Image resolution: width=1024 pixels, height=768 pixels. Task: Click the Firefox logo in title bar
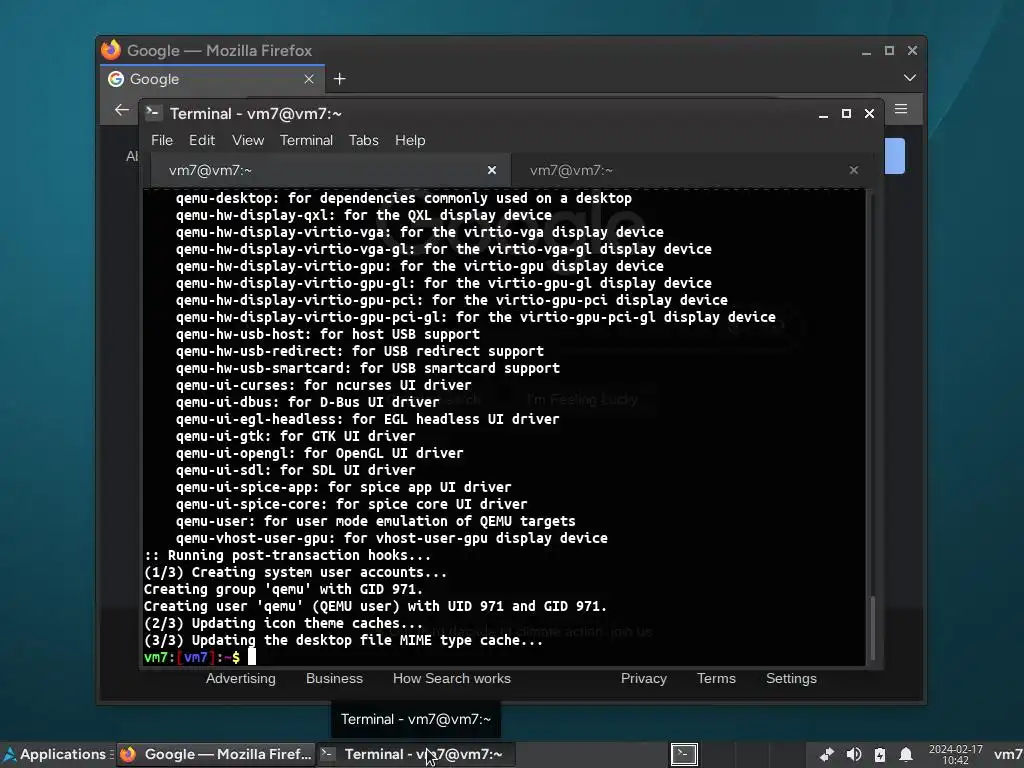coord(111,50)
